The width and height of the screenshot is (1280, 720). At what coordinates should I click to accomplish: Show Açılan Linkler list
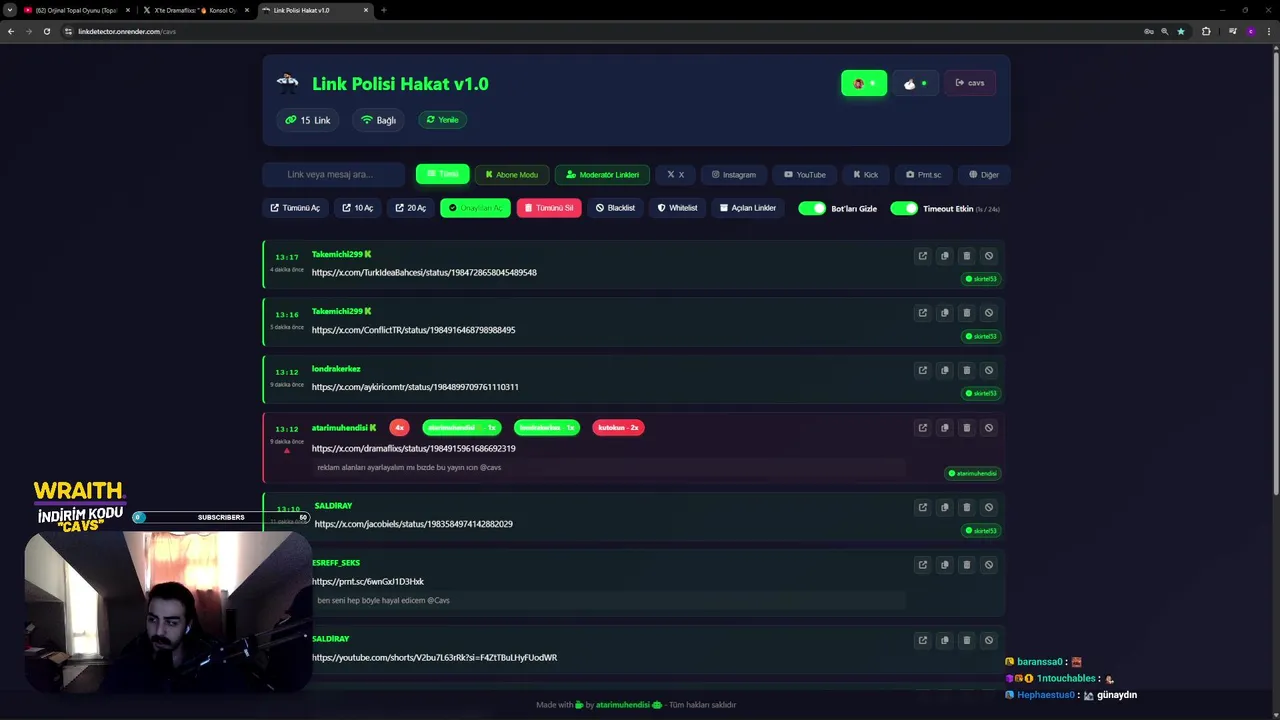[x=748, y=208]
